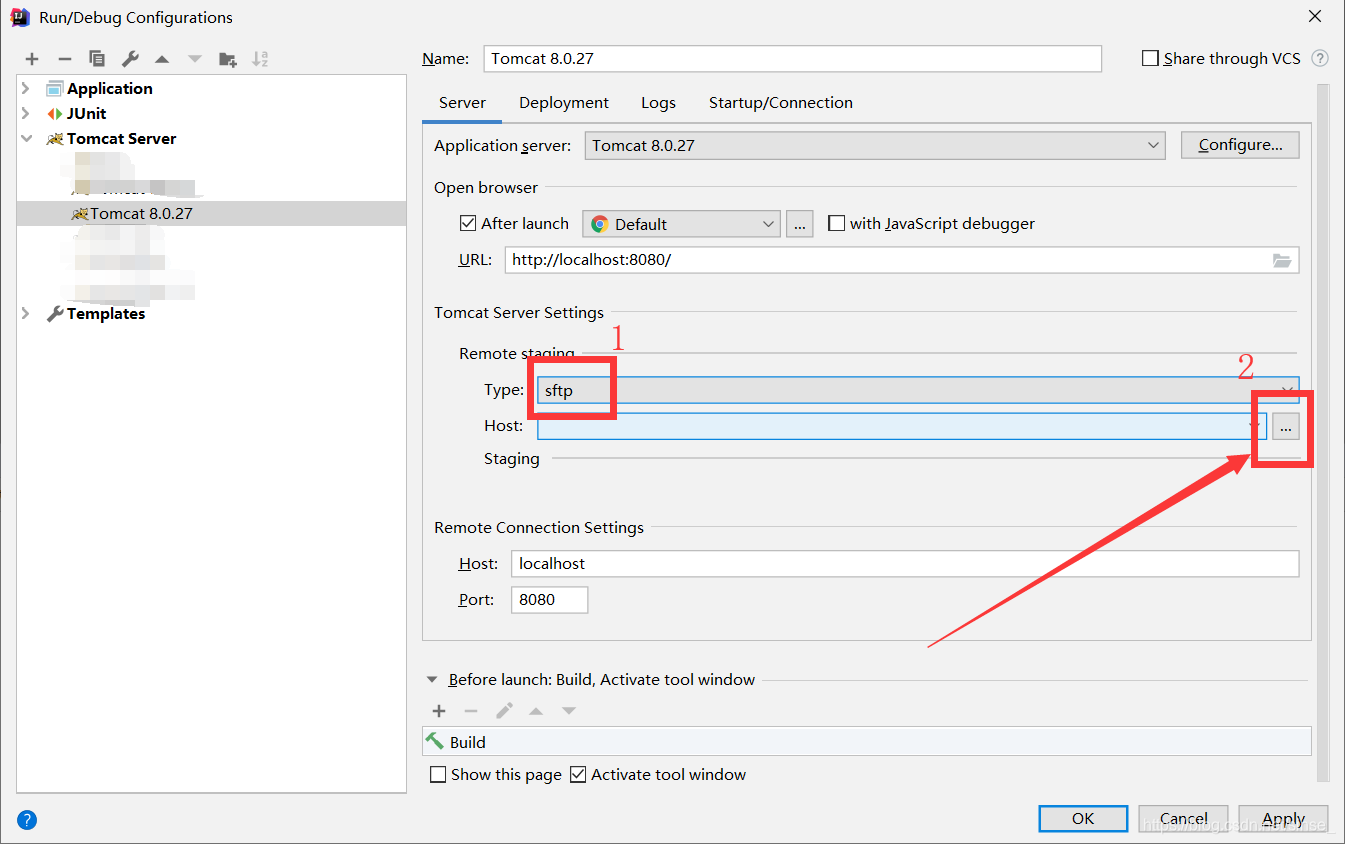
Task: Click the folder icon in URL field
Action: (x=1282, y=260)
